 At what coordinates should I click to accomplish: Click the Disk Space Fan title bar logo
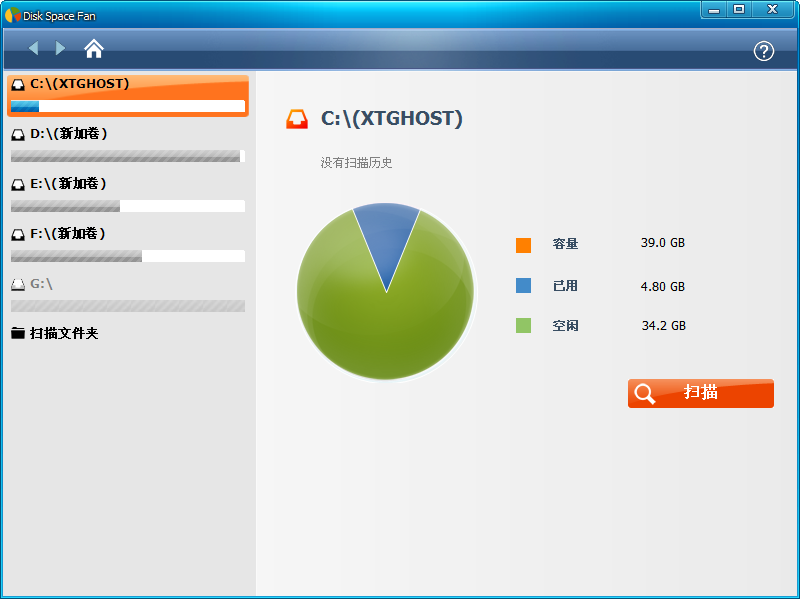[x=13, y=15]
